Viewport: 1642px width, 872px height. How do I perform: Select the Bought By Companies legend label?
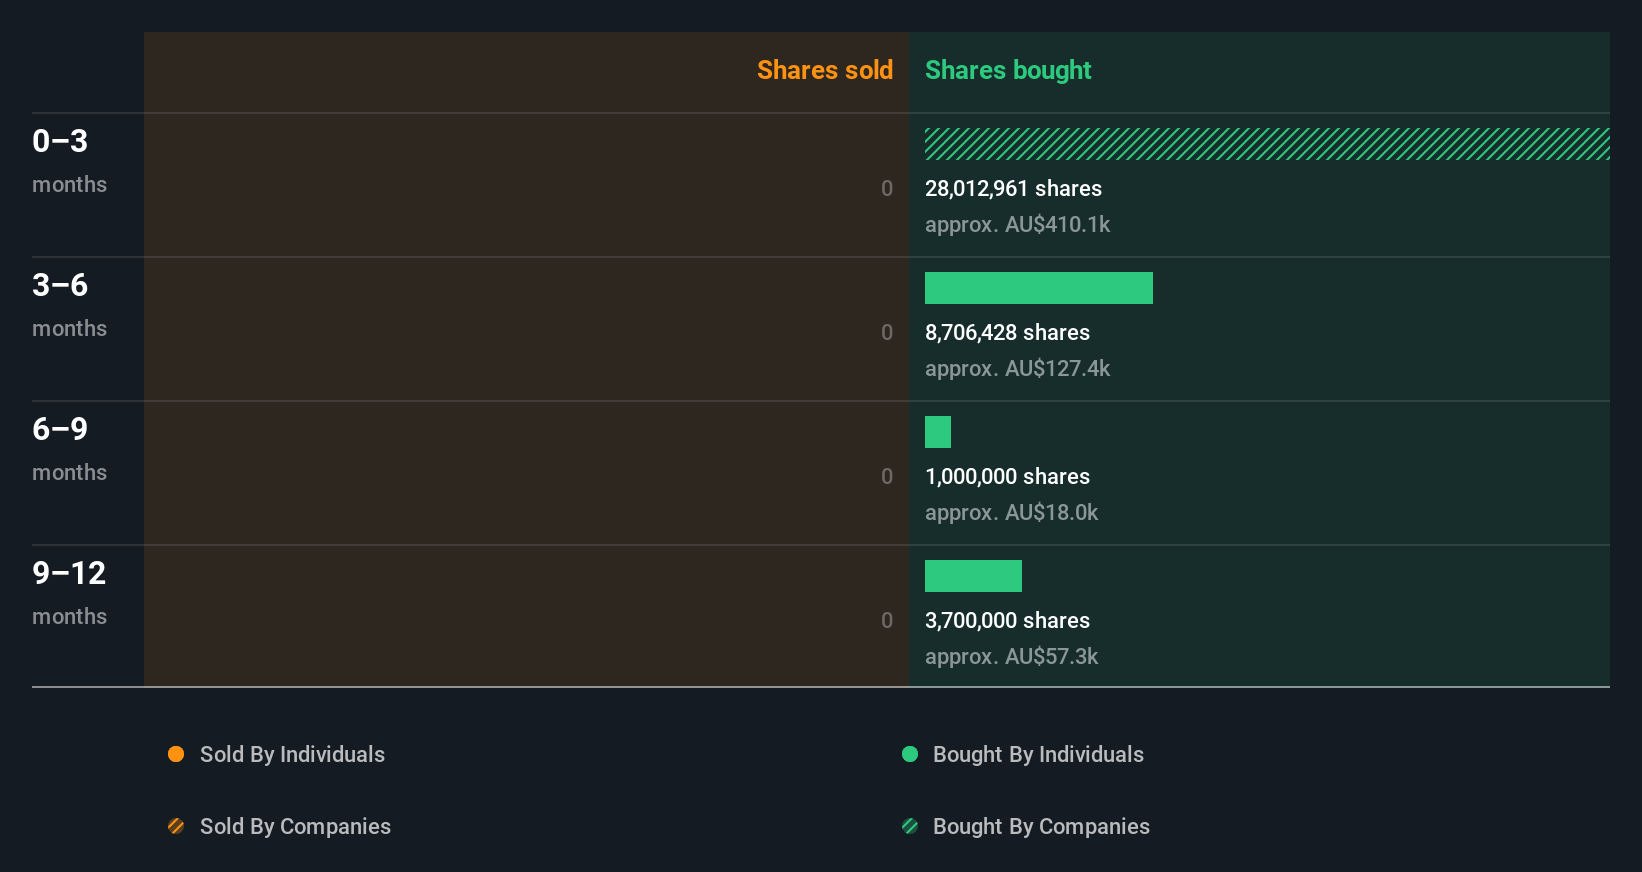[1041, 826]
